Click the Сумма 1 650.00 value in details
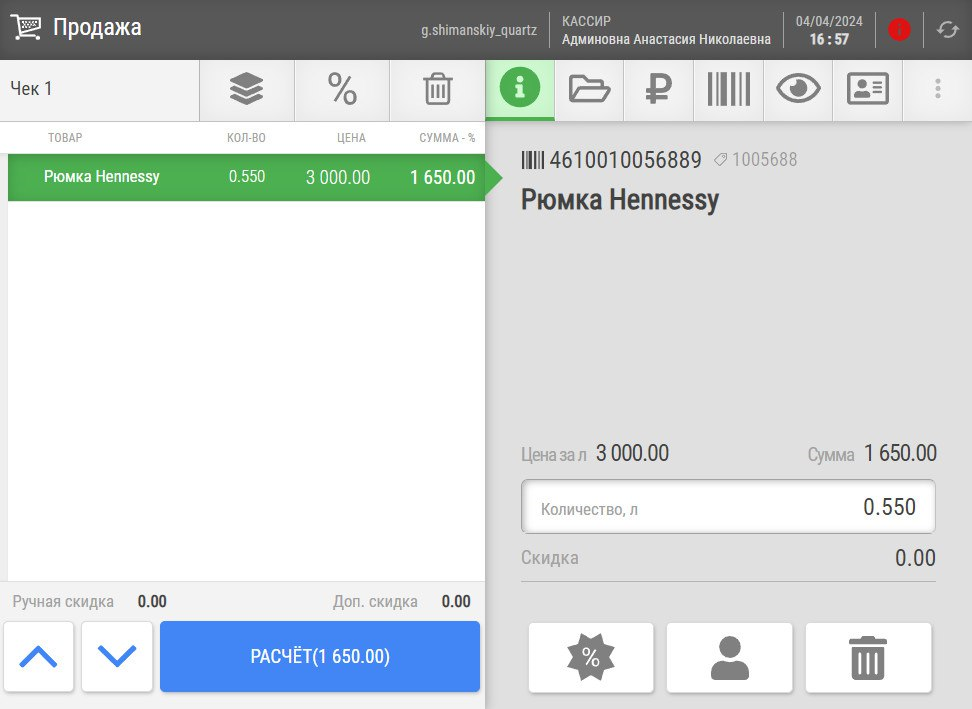972x709 pixels. coord(900,453)
